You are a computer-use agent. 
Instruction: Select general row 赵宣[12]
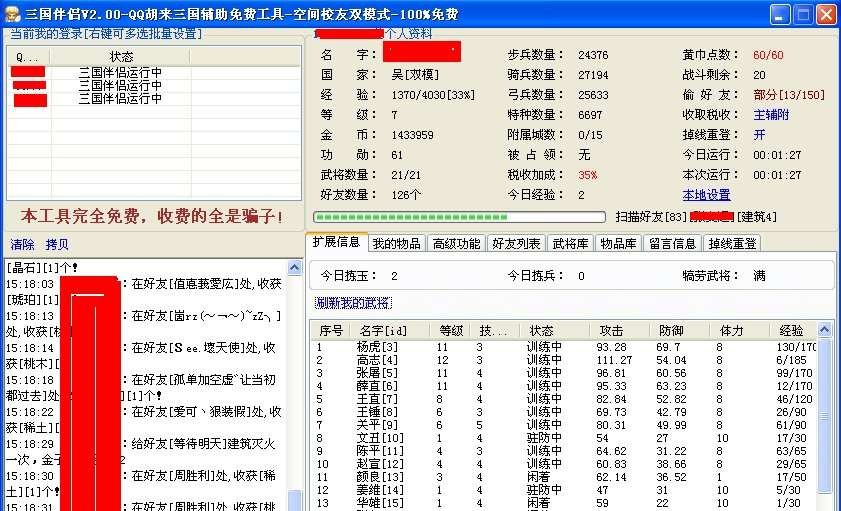point(563,464)
